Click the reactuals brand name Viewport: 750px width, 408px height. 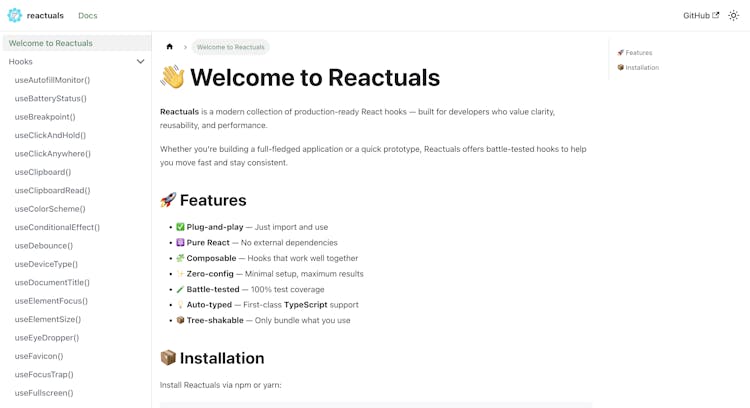[x=45, y=15]
